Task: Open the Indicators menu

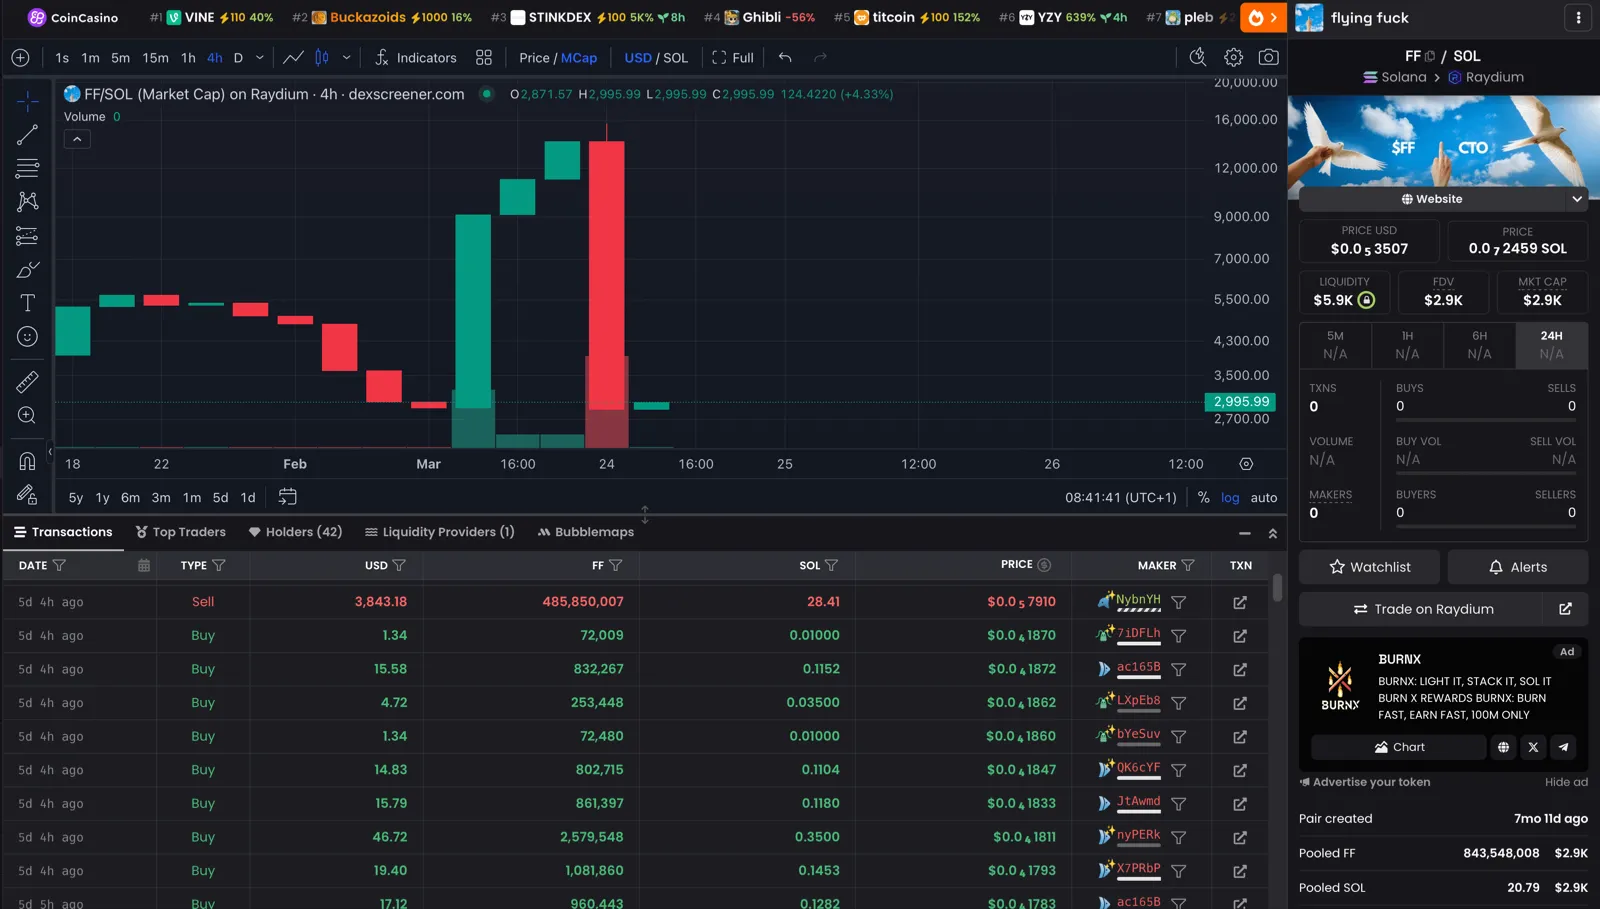Action: [x=415, y=58]
